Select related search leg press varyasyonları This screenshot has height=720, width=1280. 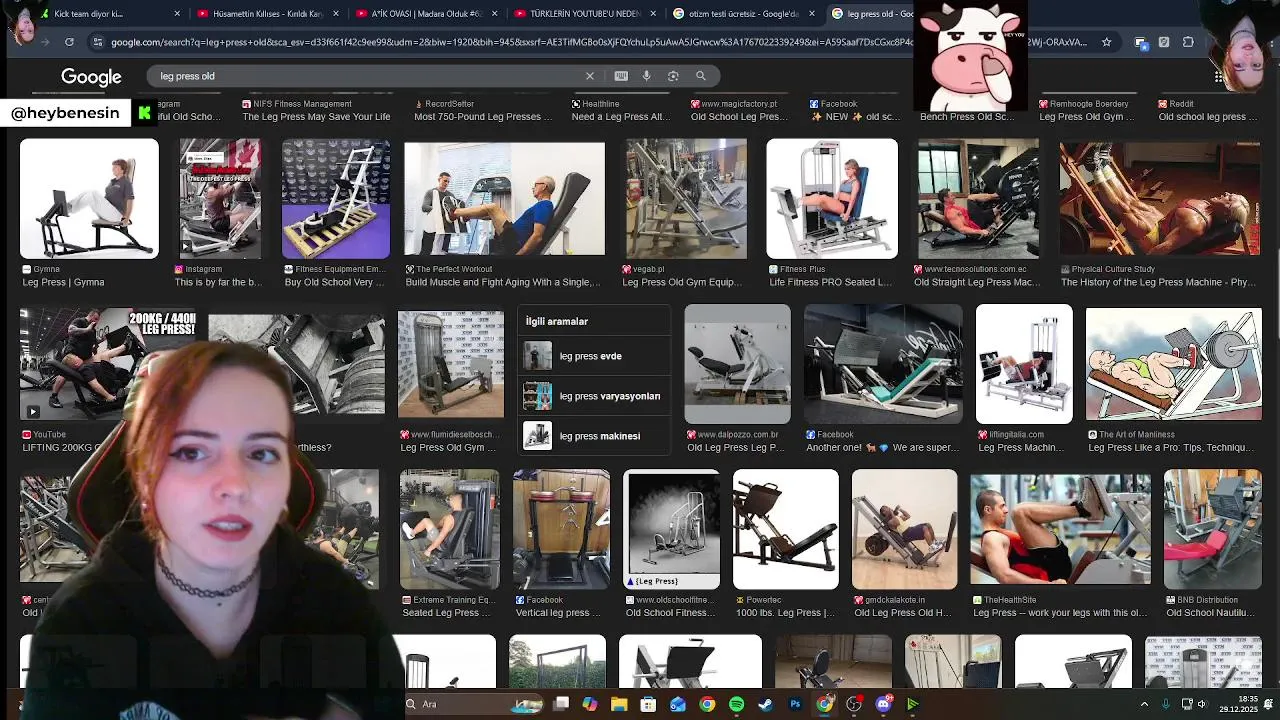tap(592, 396)
